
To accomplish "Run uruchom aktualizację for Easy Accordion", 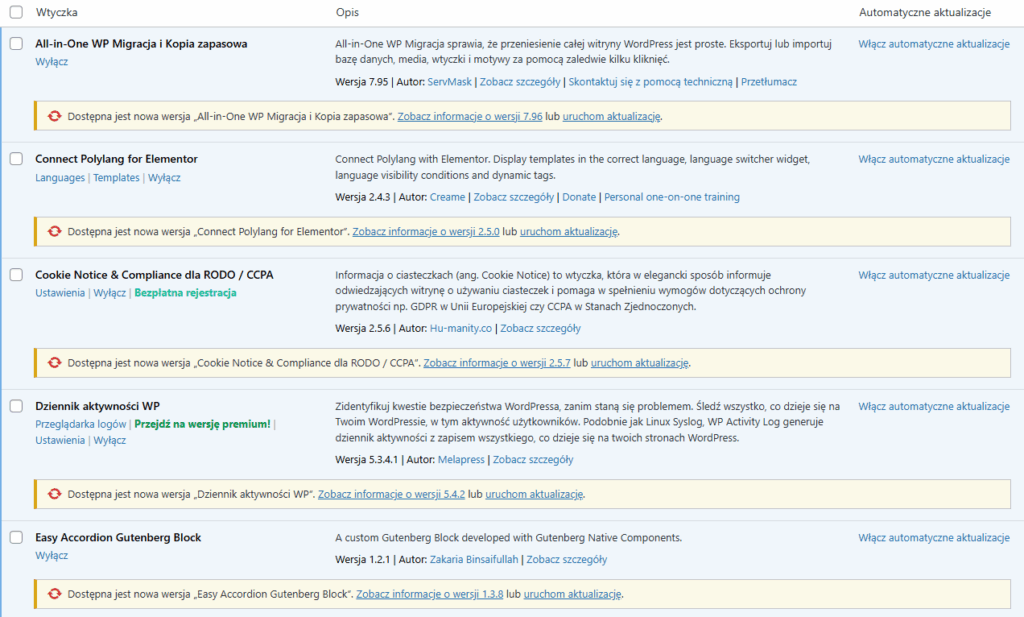I will pos(570,593).
